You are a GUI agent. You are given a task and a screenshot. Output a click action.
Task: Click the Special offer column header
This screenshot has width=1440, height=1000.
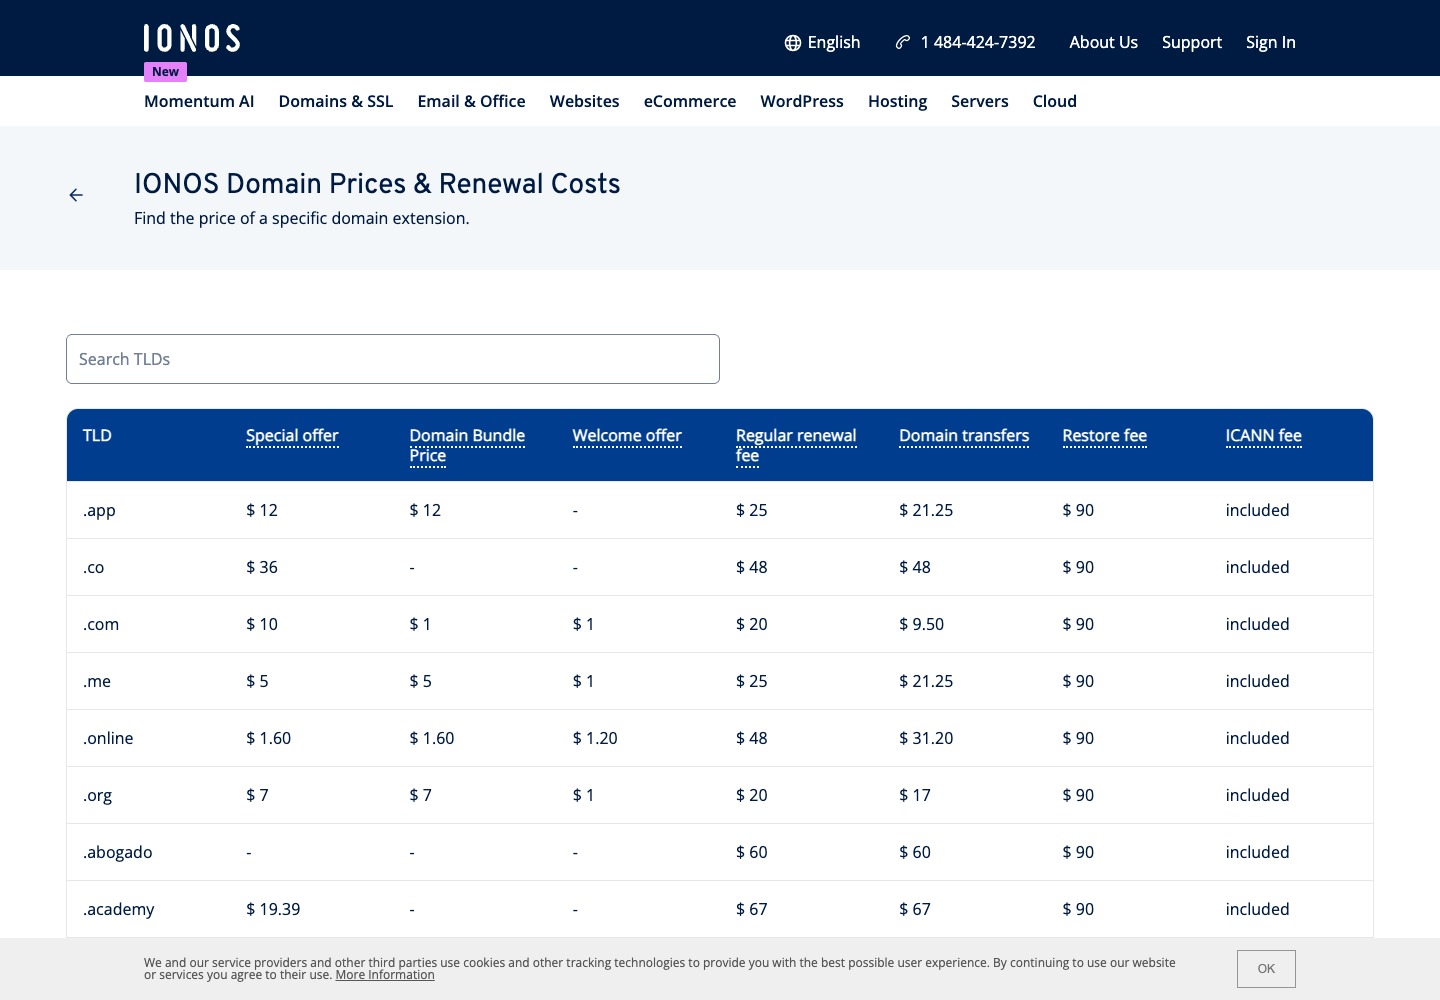tap(292, 436)
